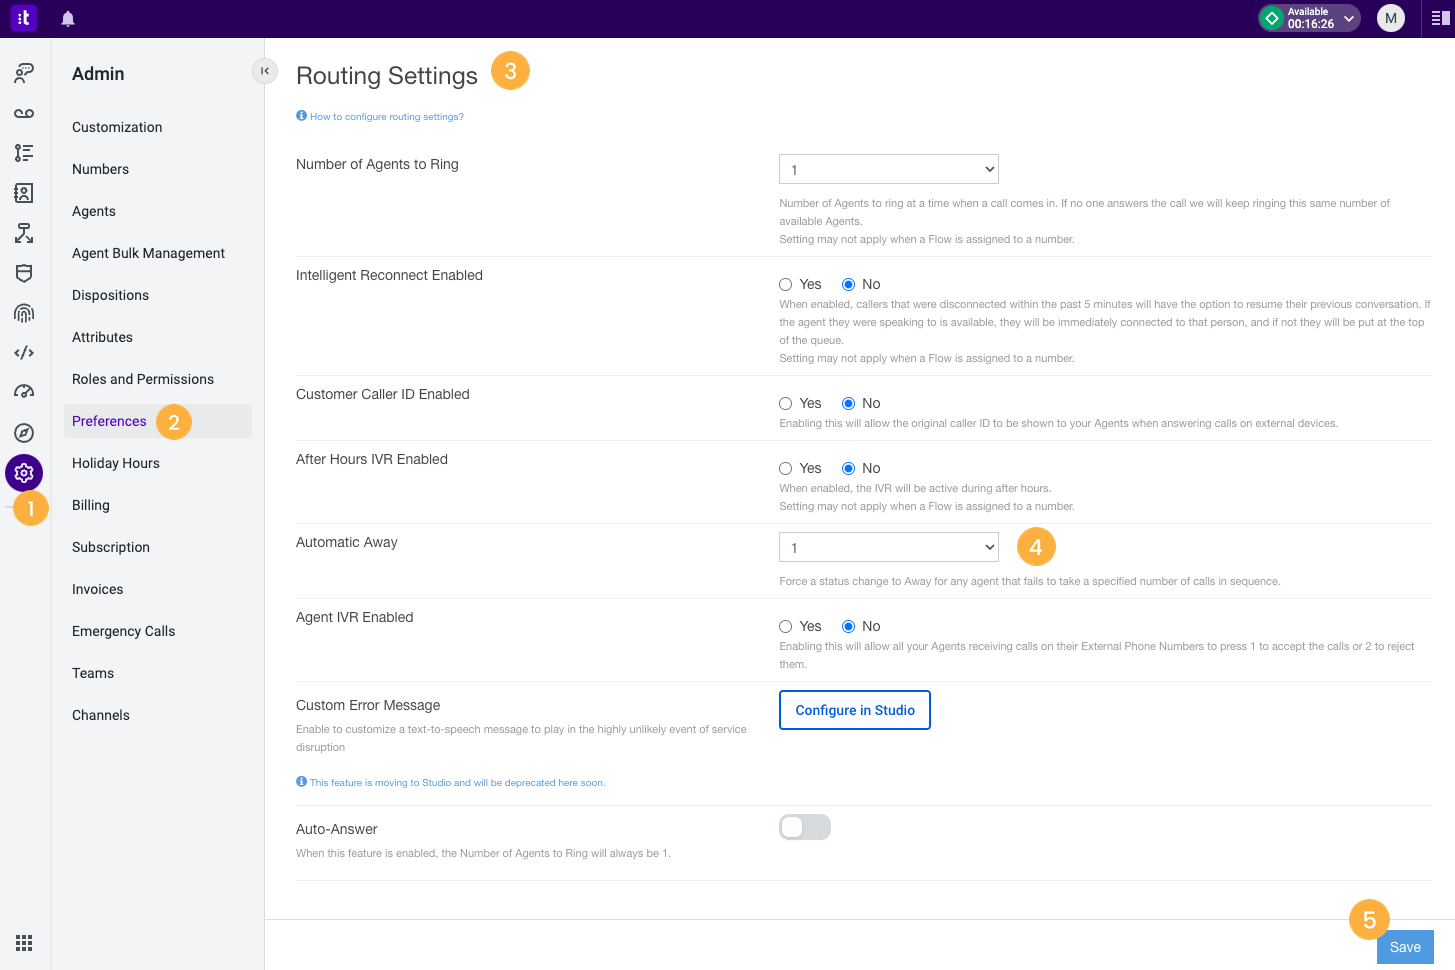Open Number of Agents to Ring dropdown

[x=889, y=169]
